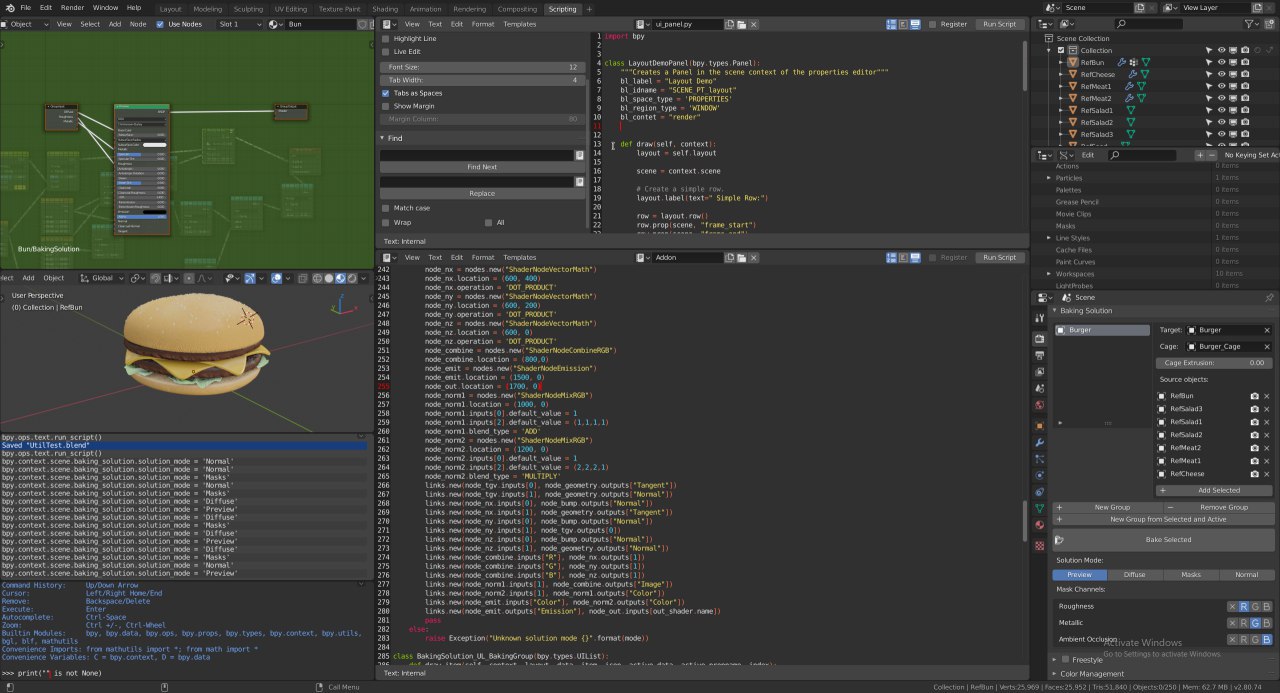Switch to the UV Editing workspace tab
1280x693 pixels.
tap(290, 8)
